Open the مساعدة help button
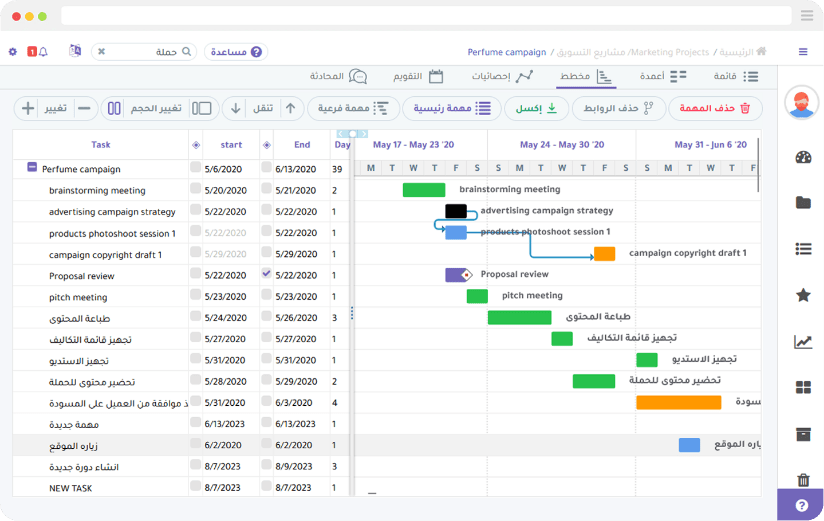This screenshot has width=824, height=521. (x=236, y=52)
